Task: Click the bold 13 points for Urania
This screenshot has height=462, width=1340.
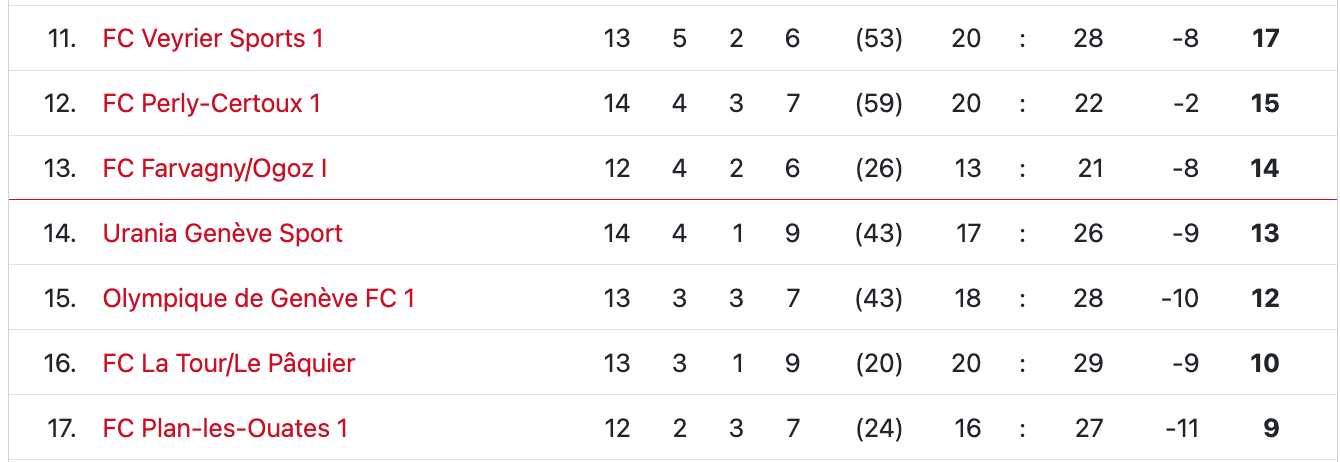Action: [1265, 233]
